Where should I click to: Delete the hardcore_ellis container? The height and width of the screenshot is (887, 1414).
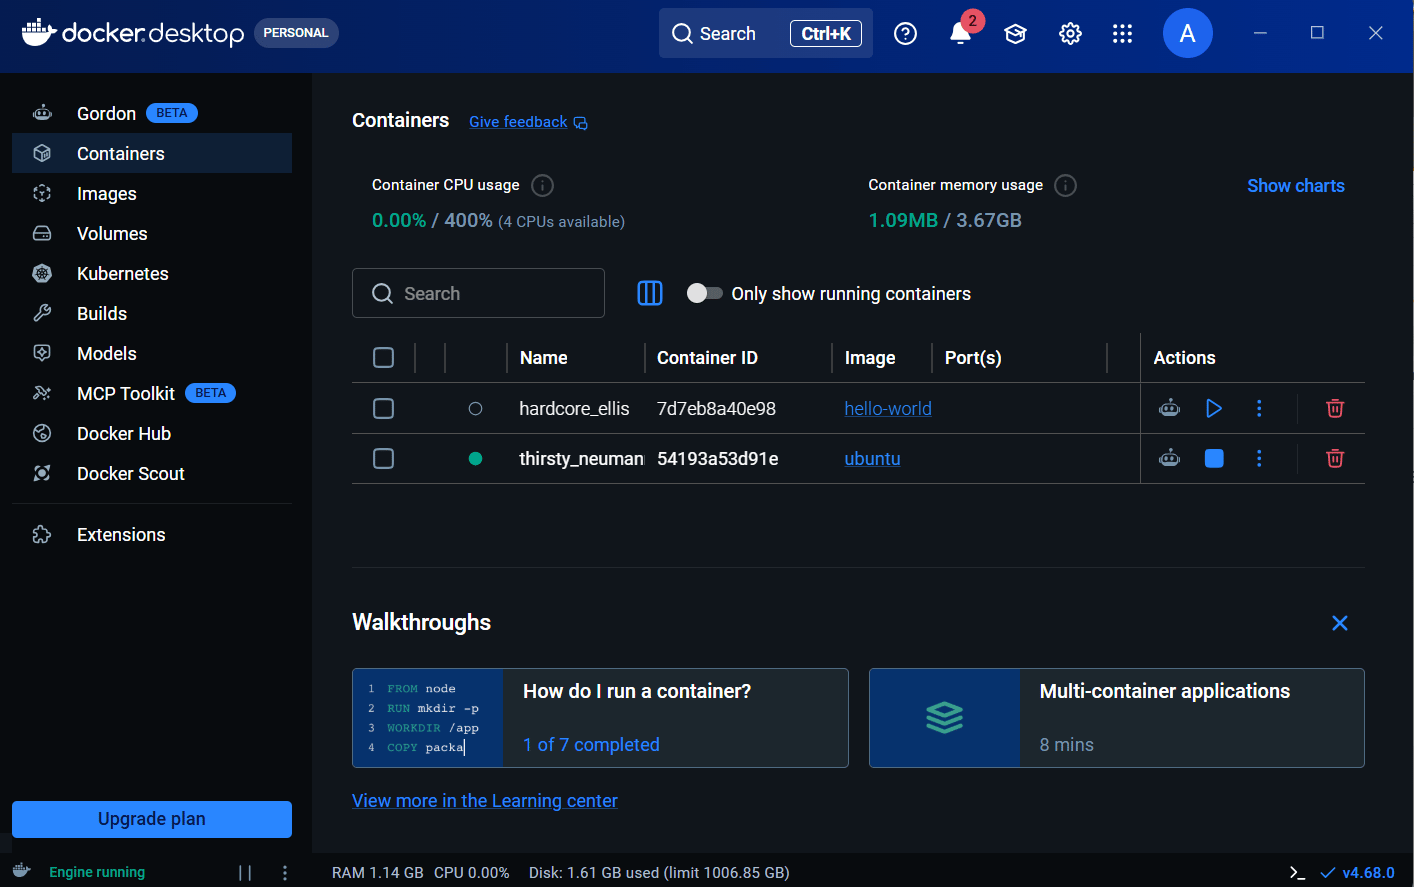(x=1335, y=408)
